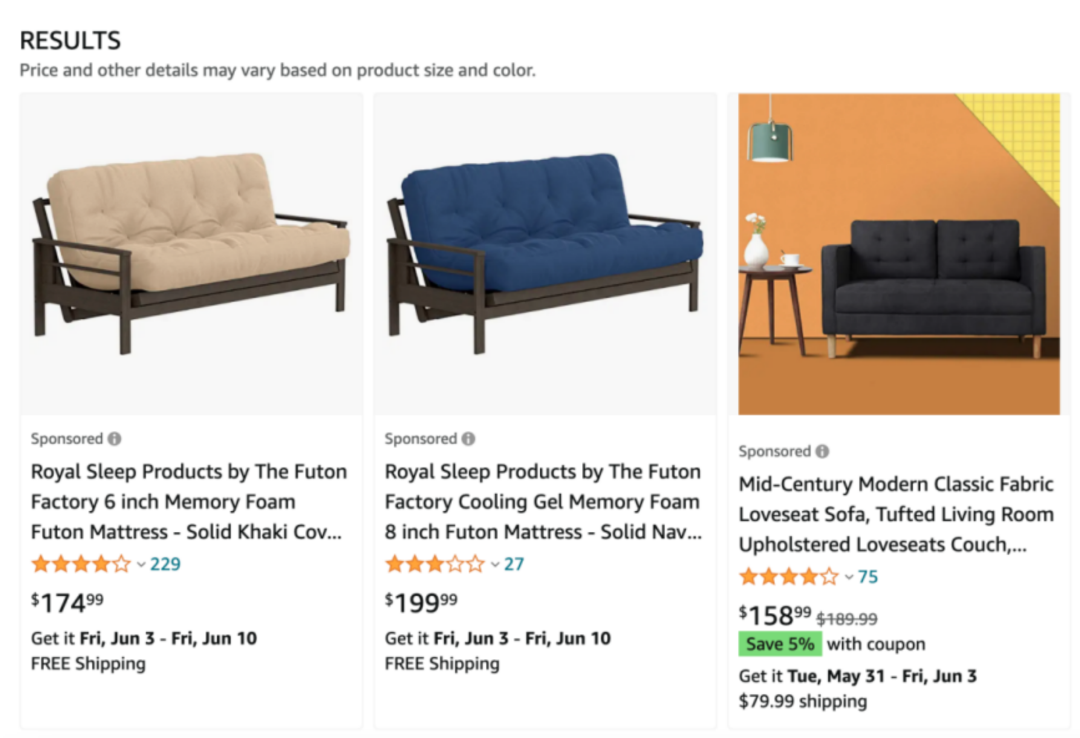Click the Sponsored info icon for the loveseat

822,451
